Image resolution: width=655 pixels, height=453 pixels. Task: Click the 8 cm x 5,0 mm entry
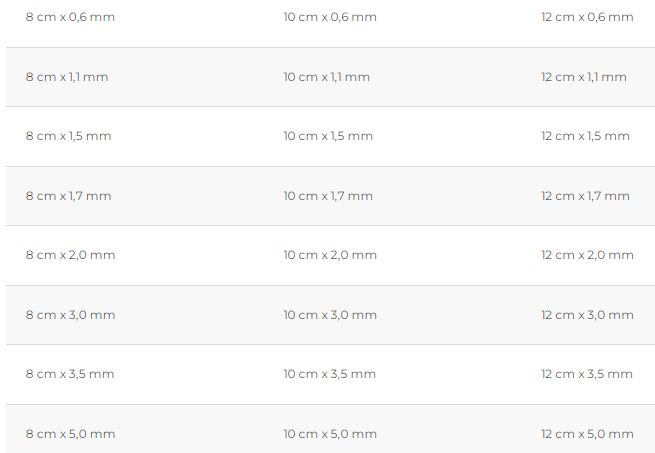[x=70, y=434]
